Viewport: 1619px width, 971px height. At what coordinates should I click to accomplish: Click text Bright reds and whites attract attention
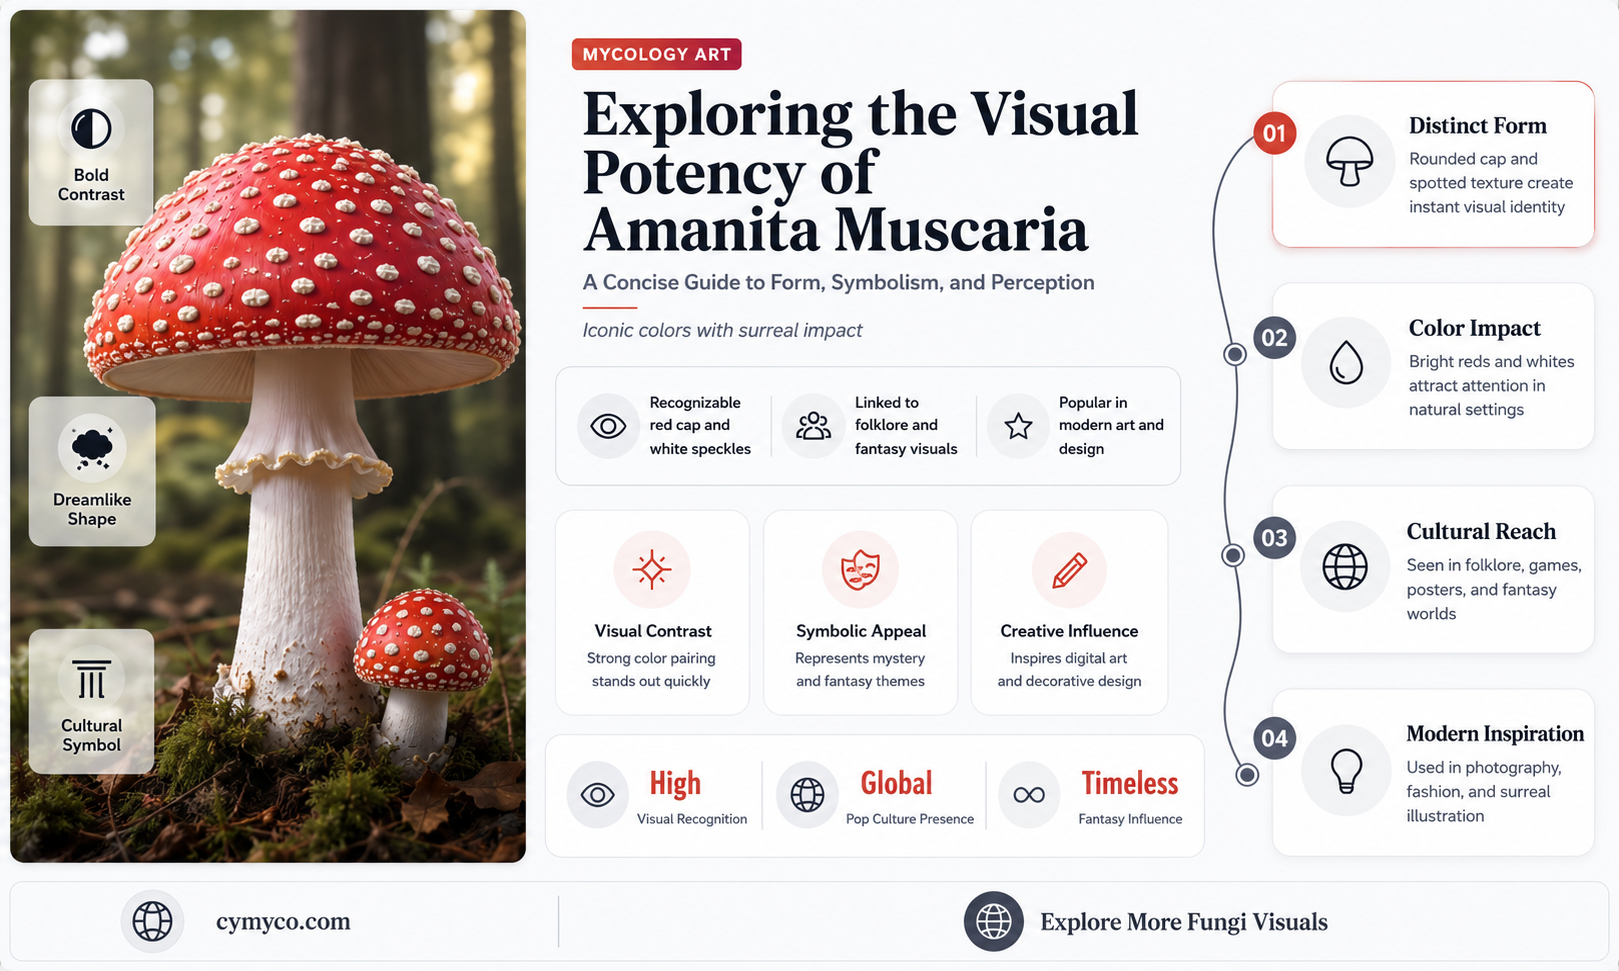coord(1491,386)
